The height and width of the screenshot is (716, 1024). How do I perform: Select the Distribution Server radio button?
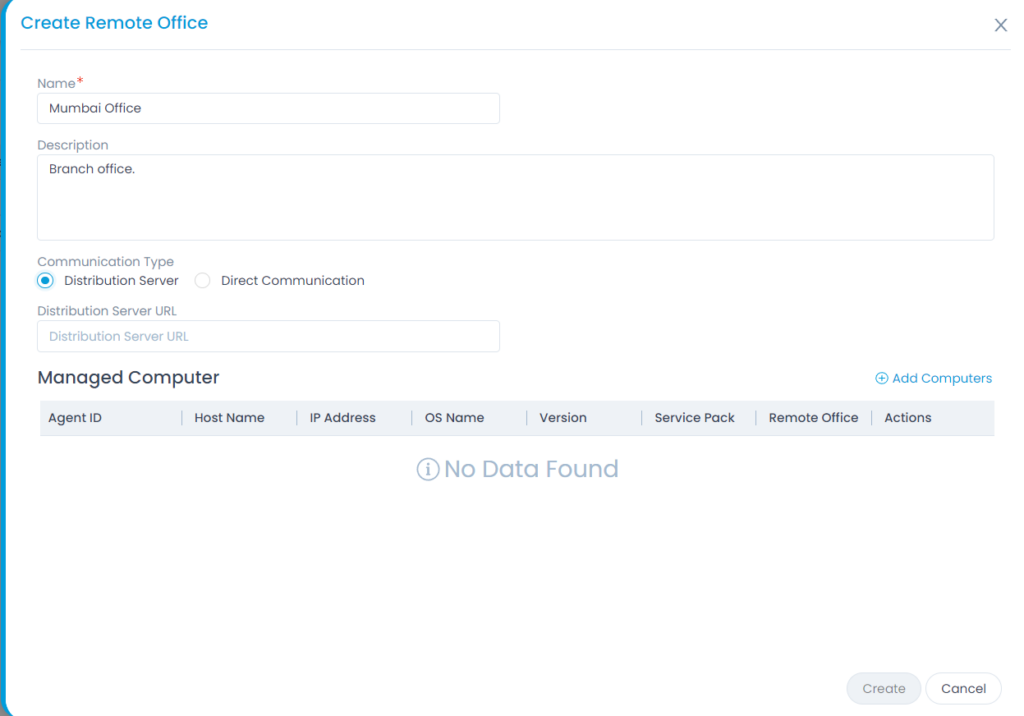click(45, 281)
